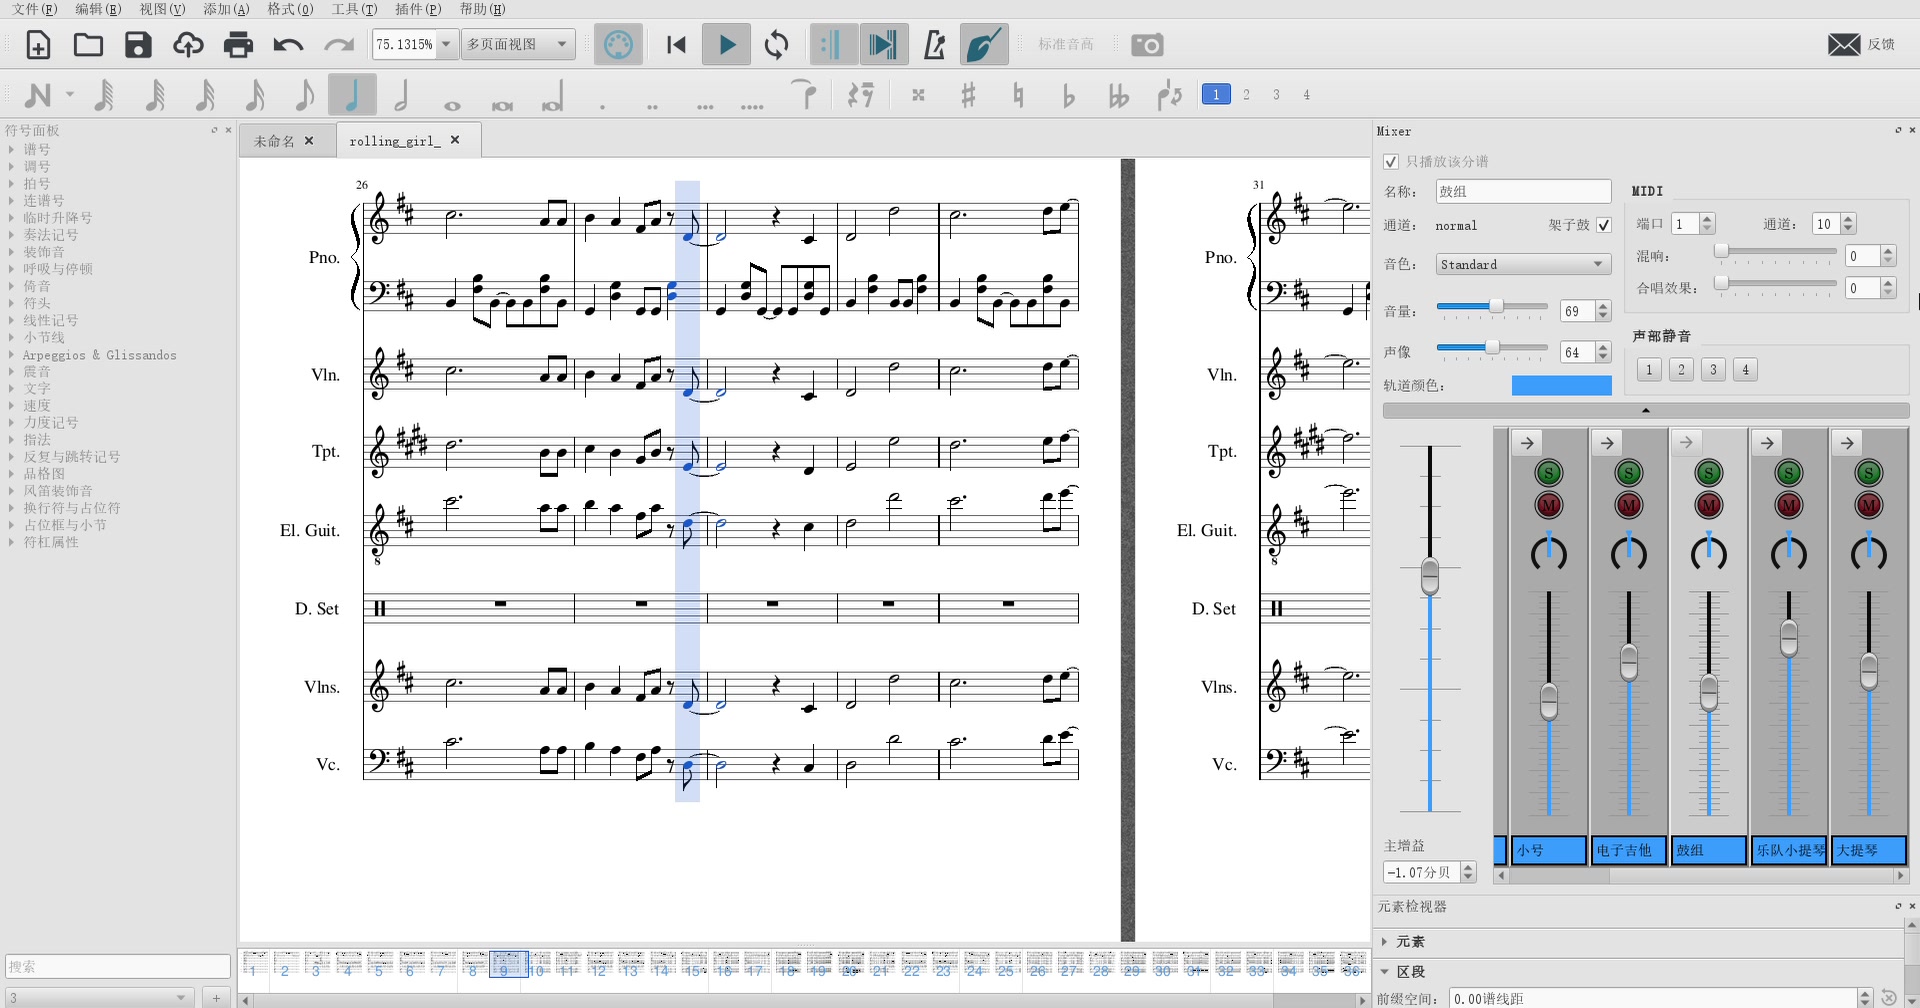
Task: Click the snapshot camera icon
Action: pos(1148,44)
